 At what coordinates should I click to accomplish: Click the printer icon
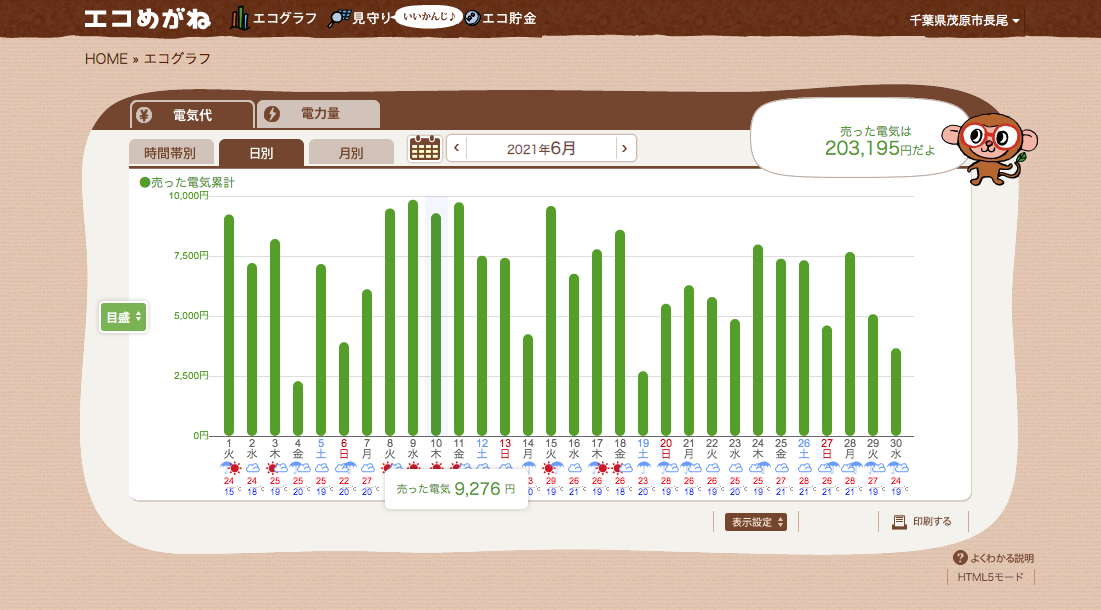coord(899,522)
